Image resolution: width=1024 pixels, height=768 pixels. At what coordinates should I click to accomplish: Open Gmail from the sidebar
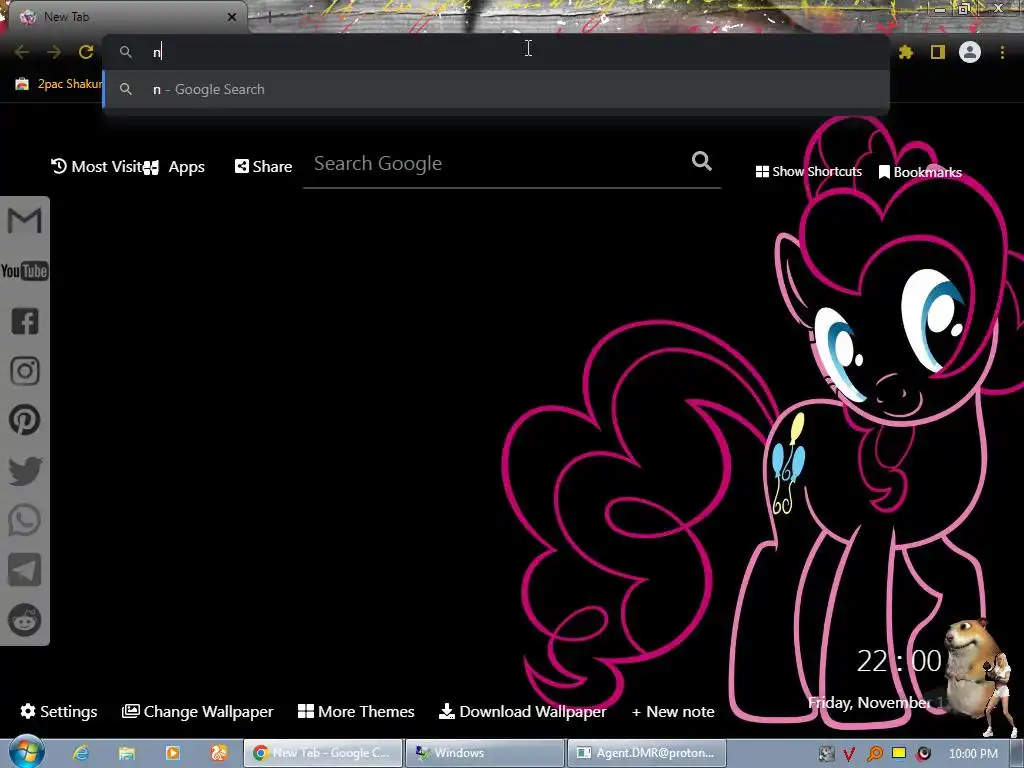pos(24,221)
